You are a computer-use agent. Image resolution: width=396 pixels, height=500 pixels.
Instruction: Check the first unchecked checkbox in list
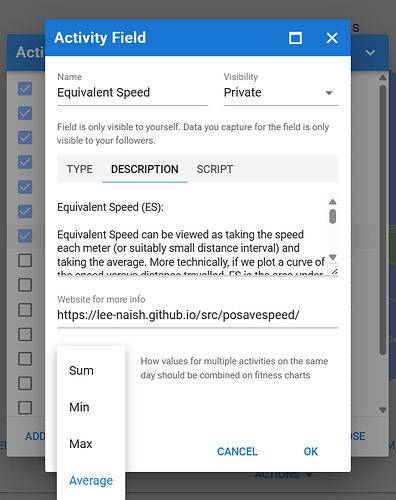[x=25, y=260]
